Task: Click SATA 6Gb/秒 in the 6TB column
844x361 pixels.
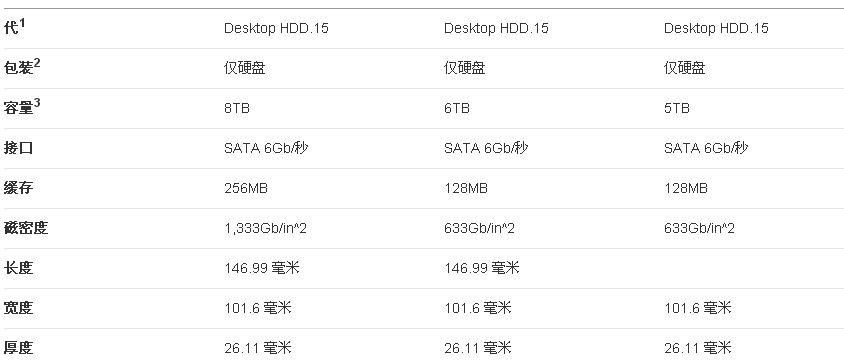Action: [486, 148]
